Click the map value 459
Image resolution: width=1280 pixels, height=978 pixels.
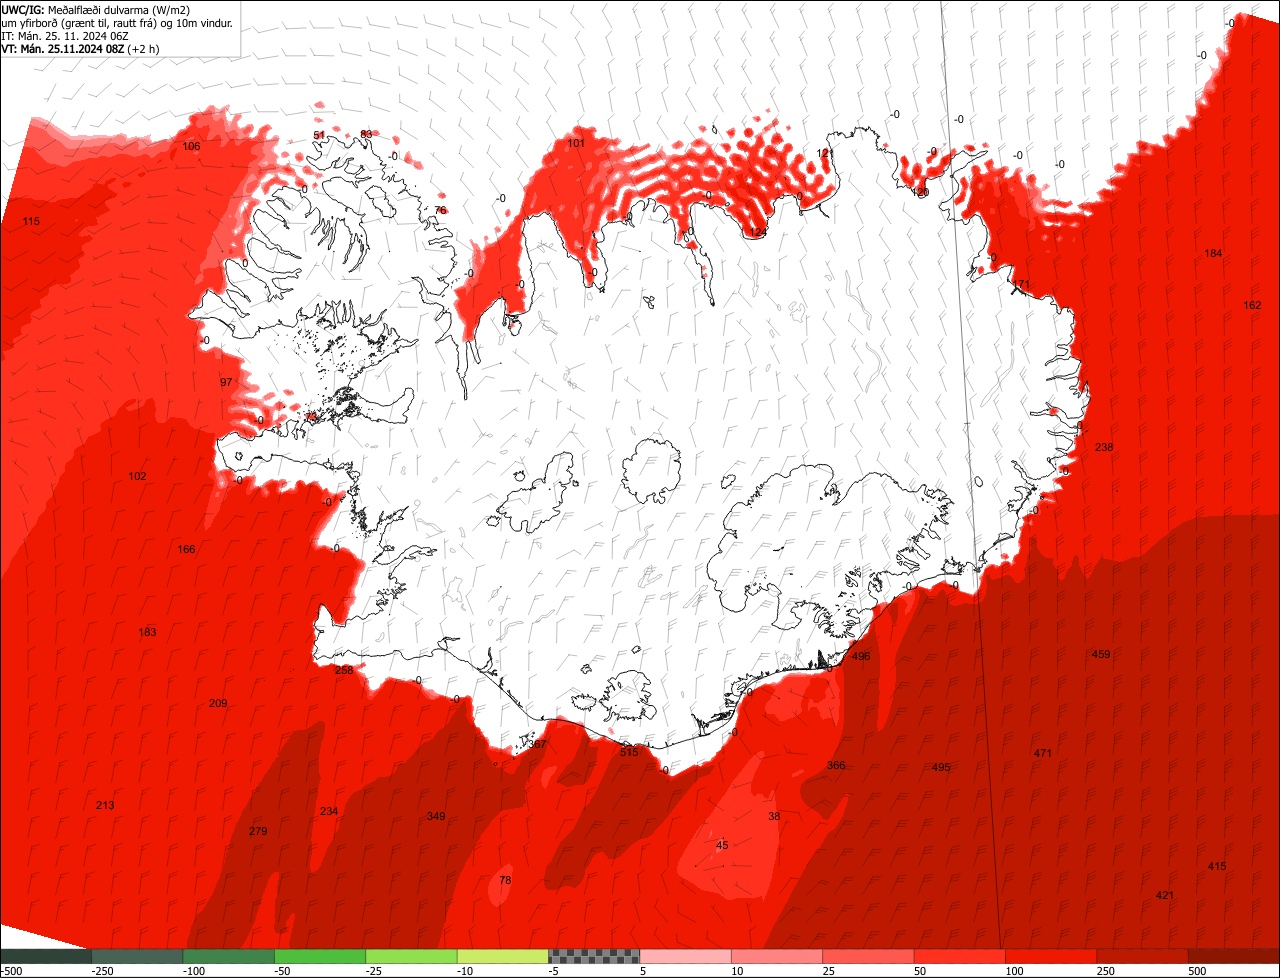click(x=1101, y=654)
